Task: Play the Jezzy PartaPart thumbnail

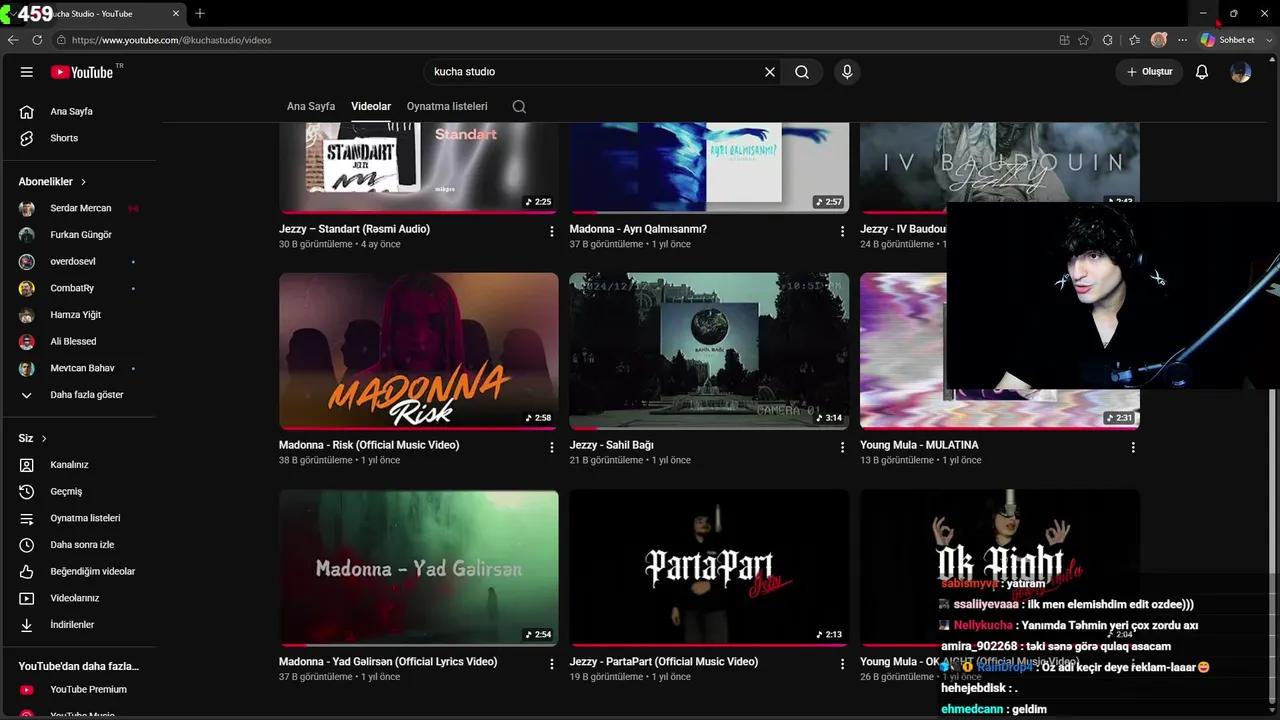Action: (x=709, y=568)
